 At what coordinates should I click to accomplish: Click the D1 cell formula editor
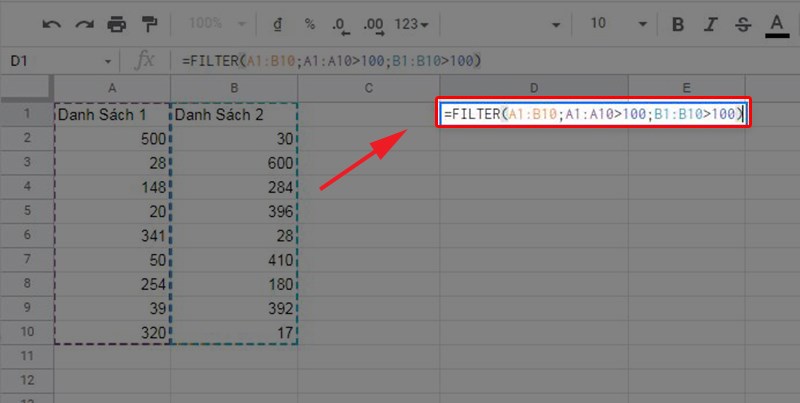[x=593, y=113]
